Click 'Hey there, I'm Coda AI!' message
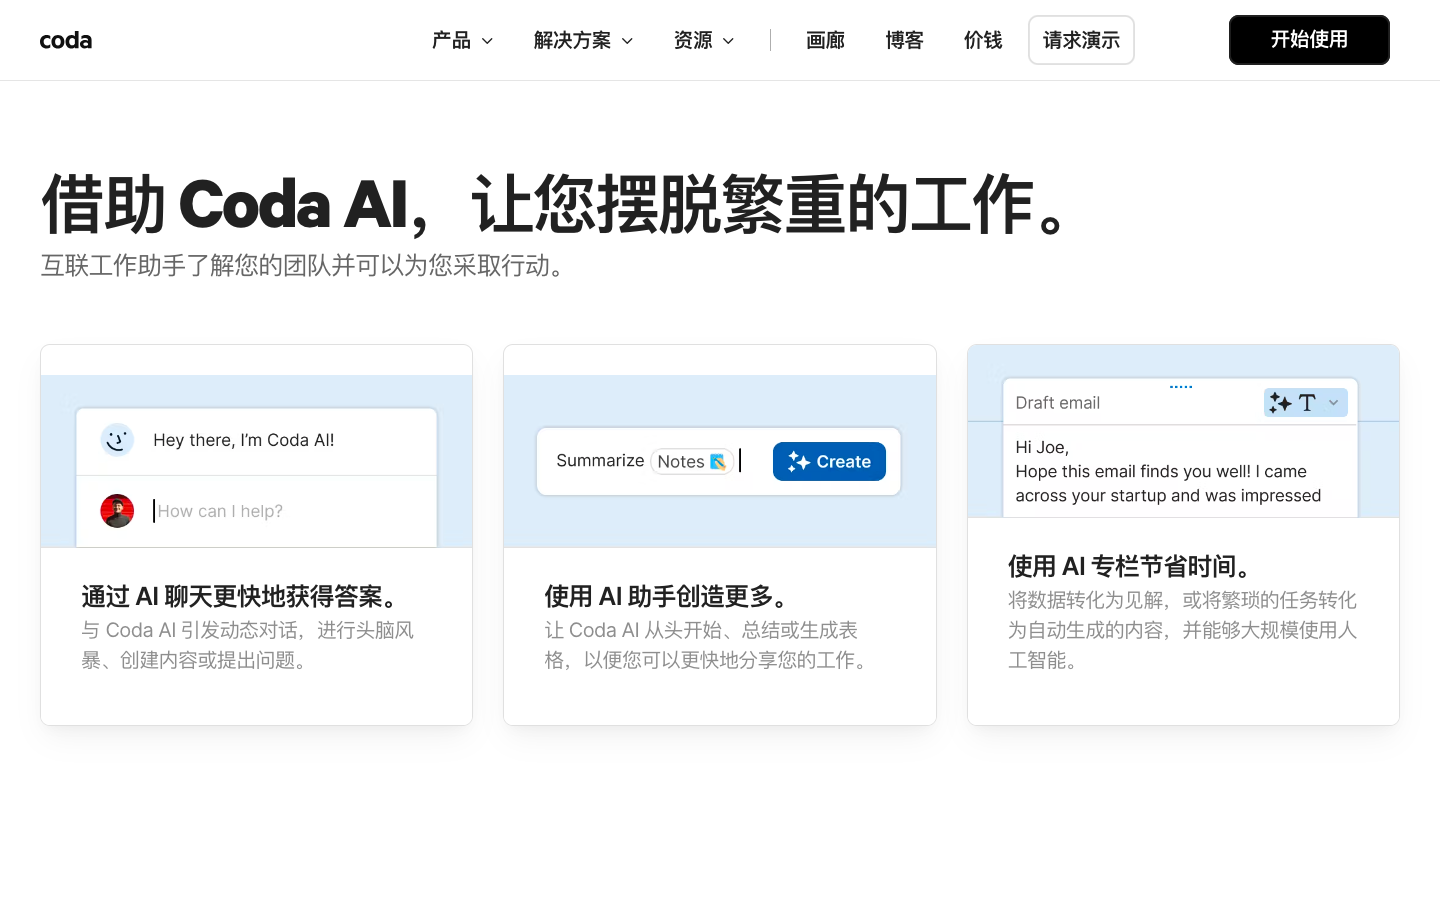 244,440
